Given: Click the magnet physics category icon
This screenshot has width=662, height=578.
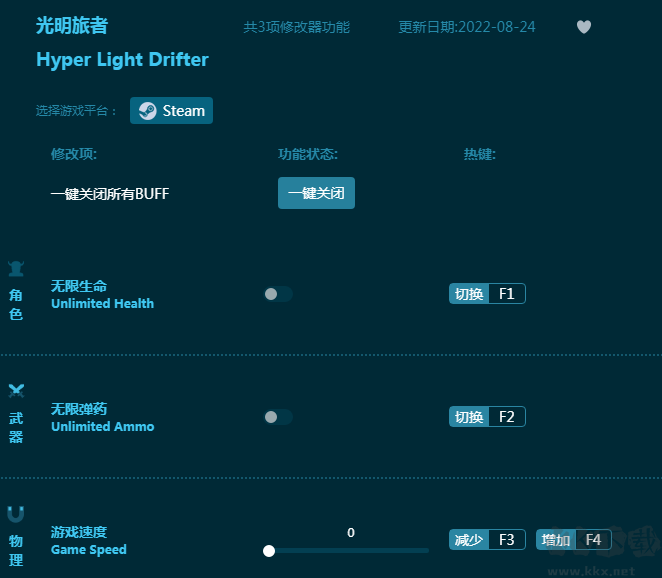Looking at the screenshot, I should click(x=16, y=514).
